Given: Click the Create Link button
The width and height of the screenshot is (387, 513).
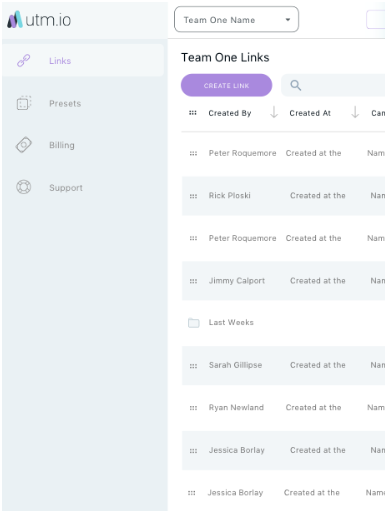Looking at the screenshot, I should [x=226, y=85].
